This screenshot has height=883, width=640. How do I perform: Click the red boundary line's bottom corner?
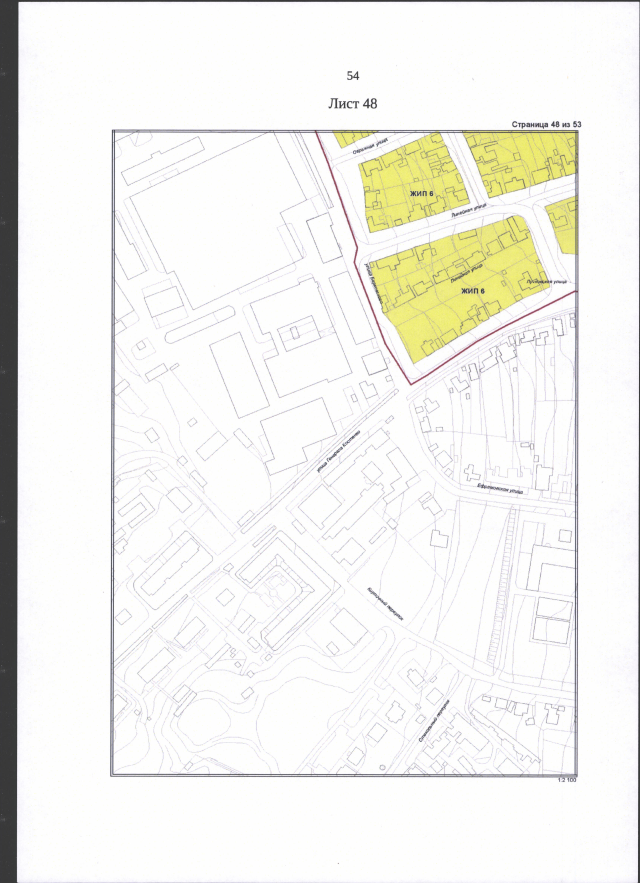coord(409,381)
